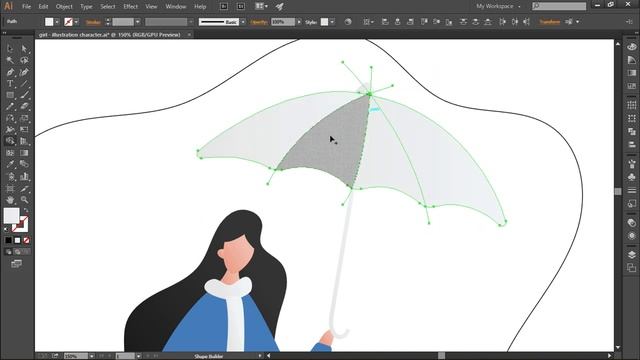Screen dimensions: 640x360
Task: Open the Symbols panel (club icon)
Action: [x=631, y=177]
